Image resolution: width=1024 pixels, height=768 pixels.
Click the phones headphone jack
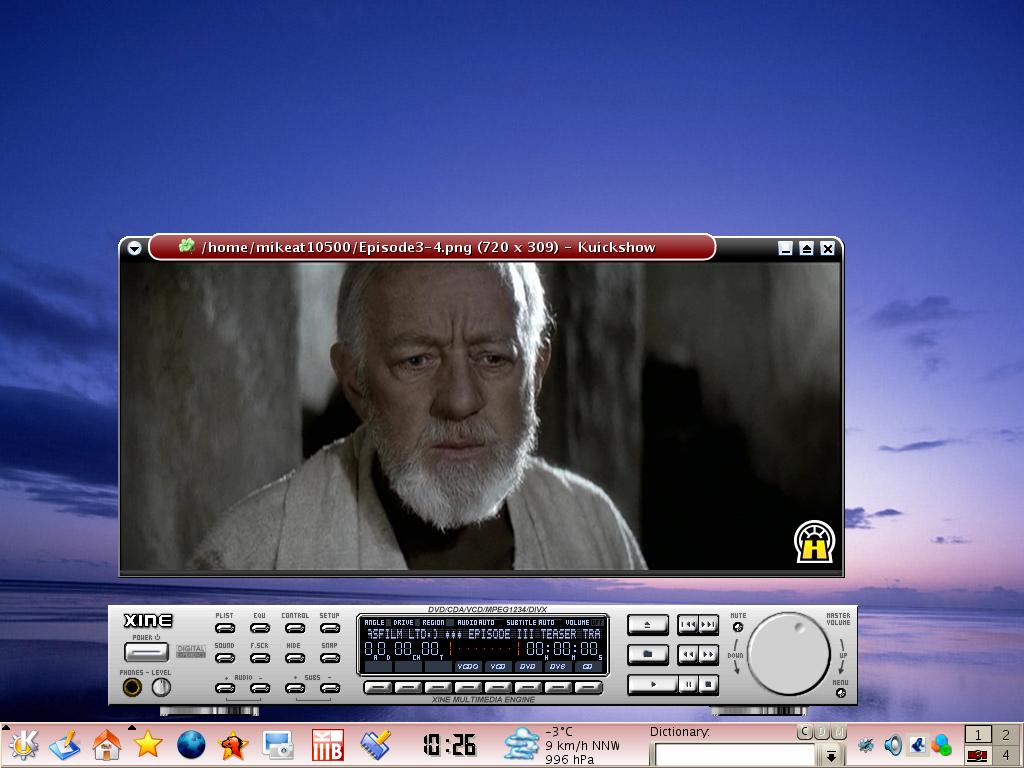pos(132,687)
